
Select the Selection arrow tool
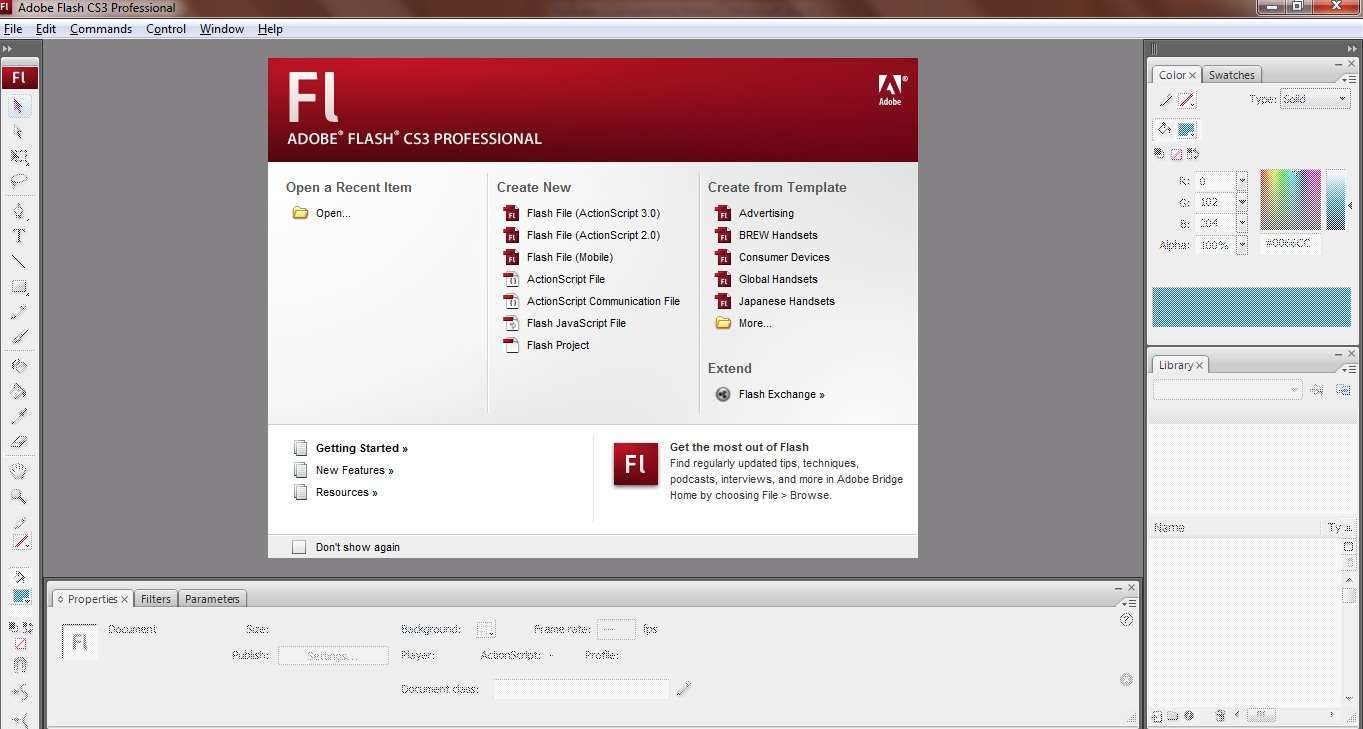point(19,106)
